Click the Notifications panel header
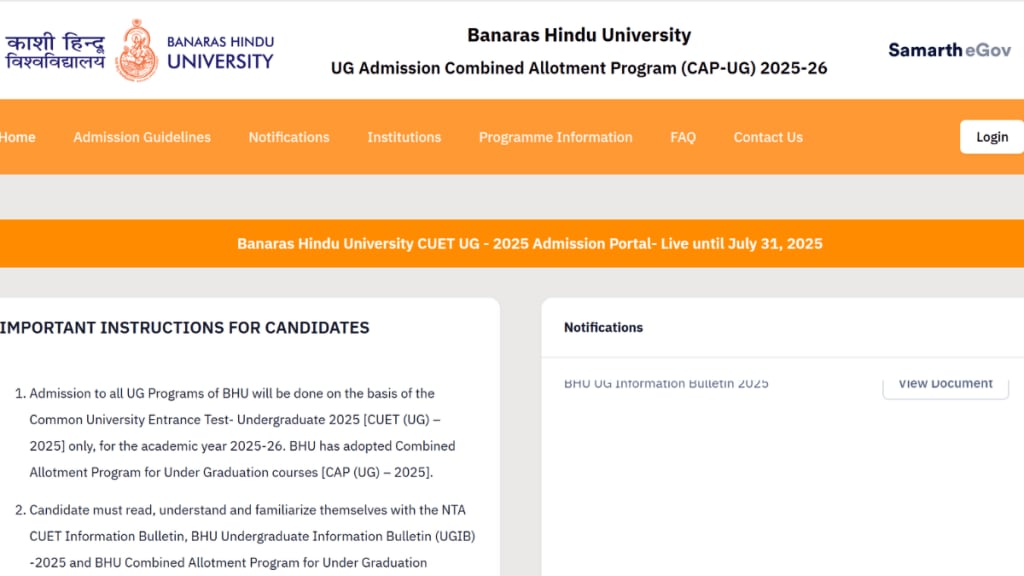 (x=603, y=327)
